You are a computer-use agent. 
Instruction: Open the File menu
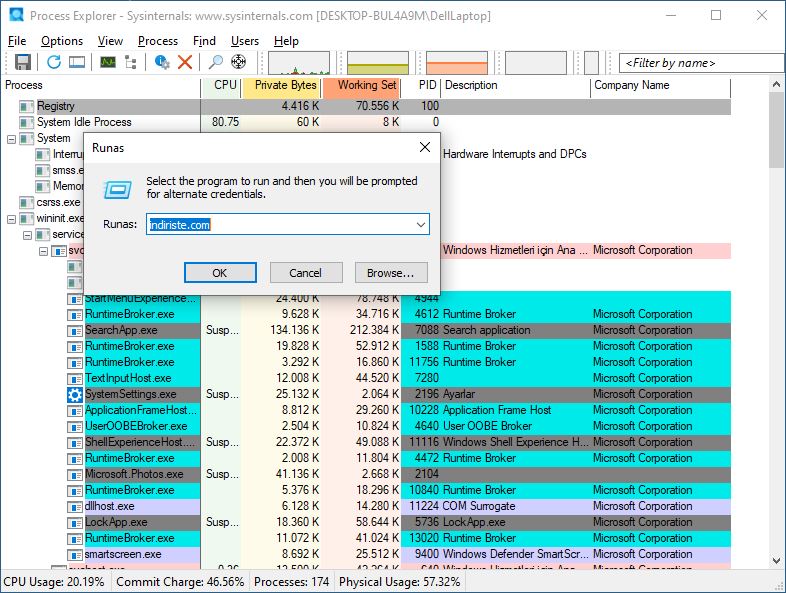(17, 41)
